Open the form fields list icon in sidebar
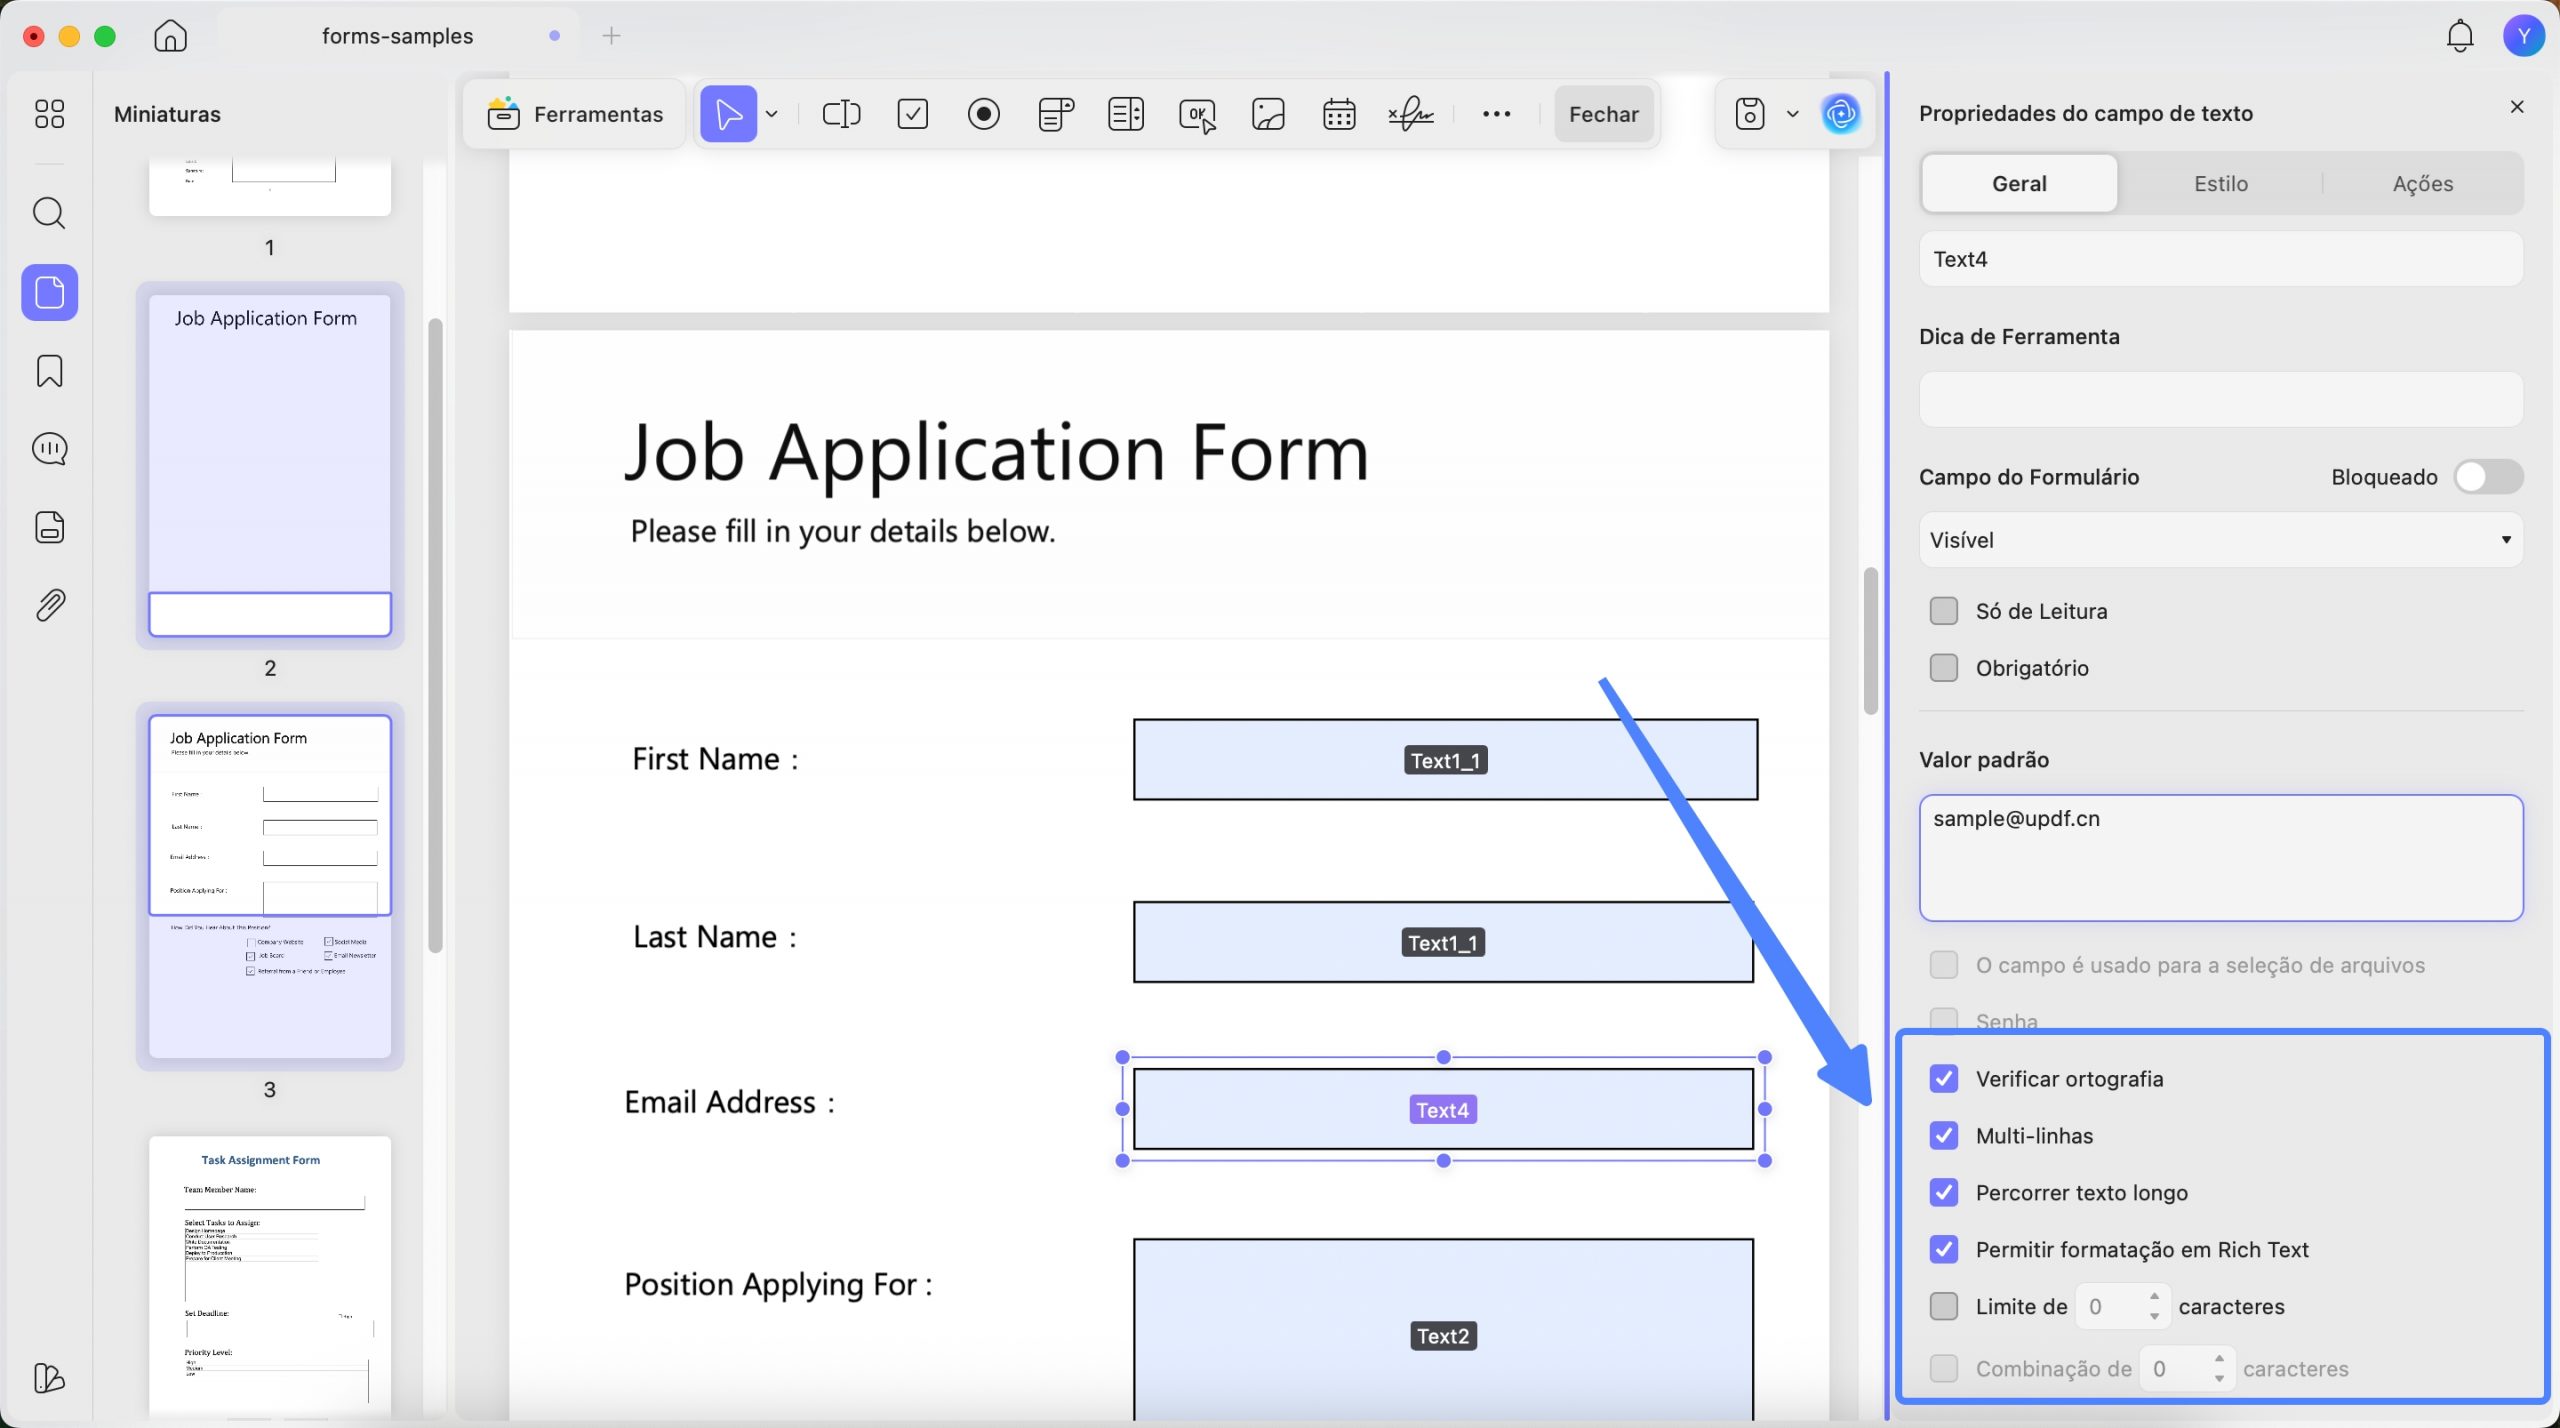The height and width of the screenshot is (1428, 2560). click(x=49, y=527)
